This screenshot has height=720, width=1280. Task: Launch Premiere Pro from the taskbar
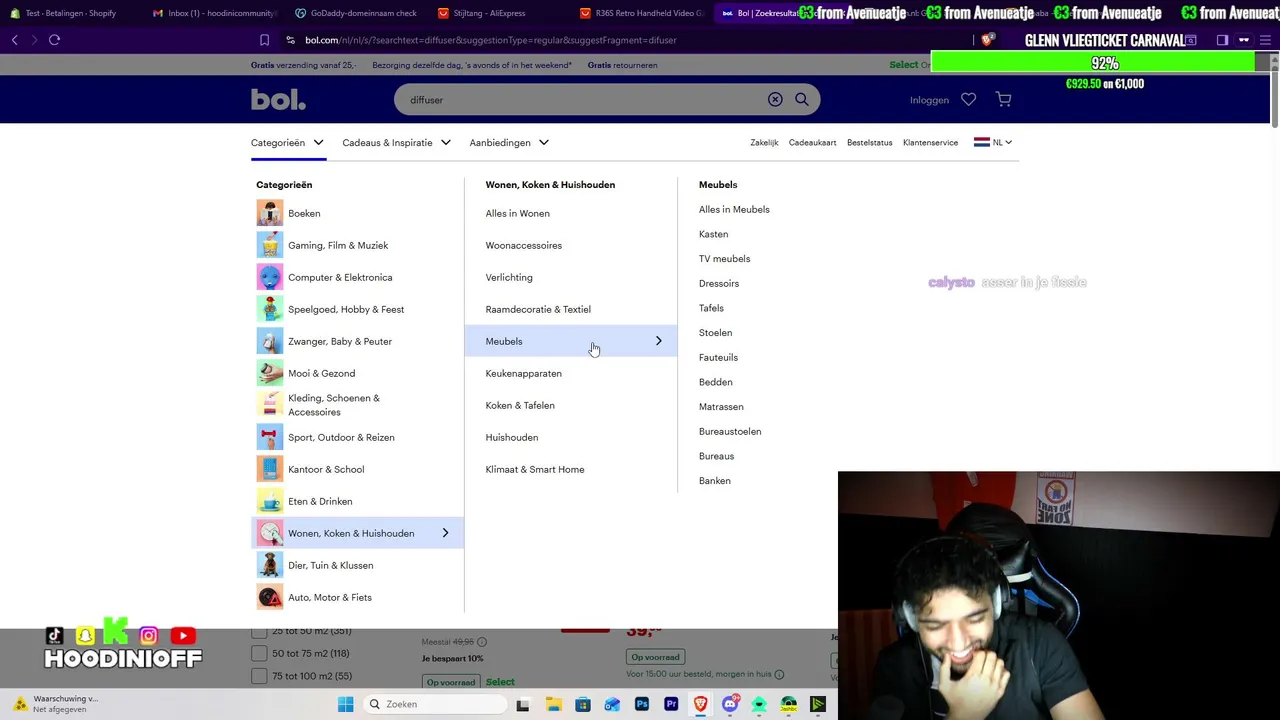pos(671,704)
